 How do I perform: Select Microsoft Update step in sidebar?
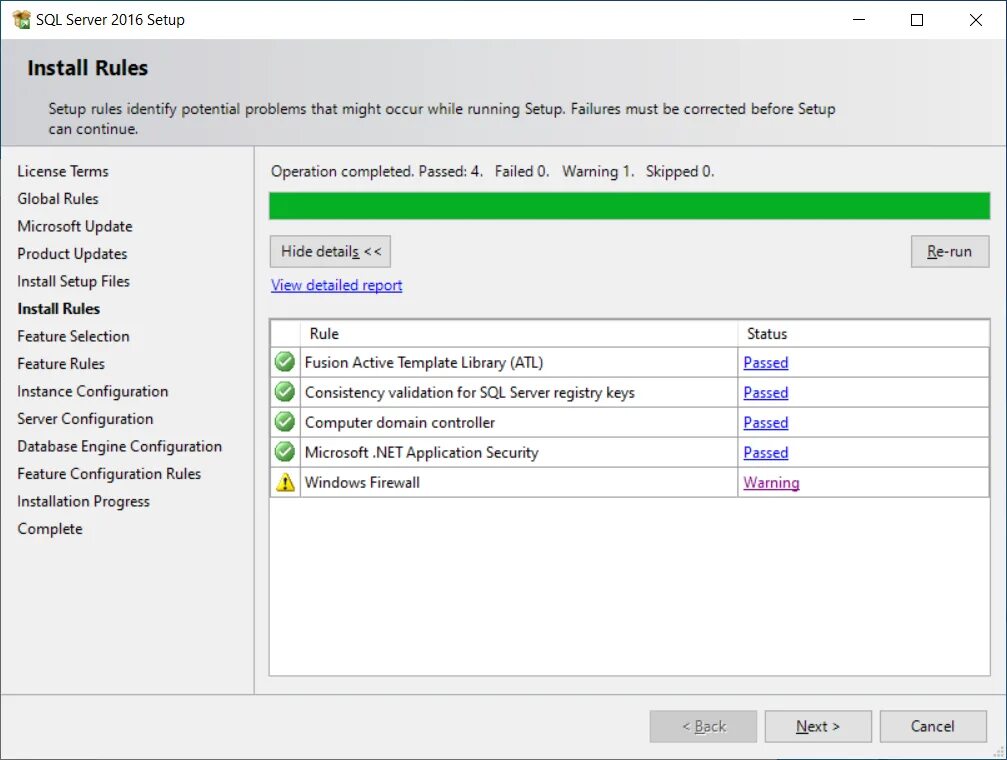coord(74,226)
